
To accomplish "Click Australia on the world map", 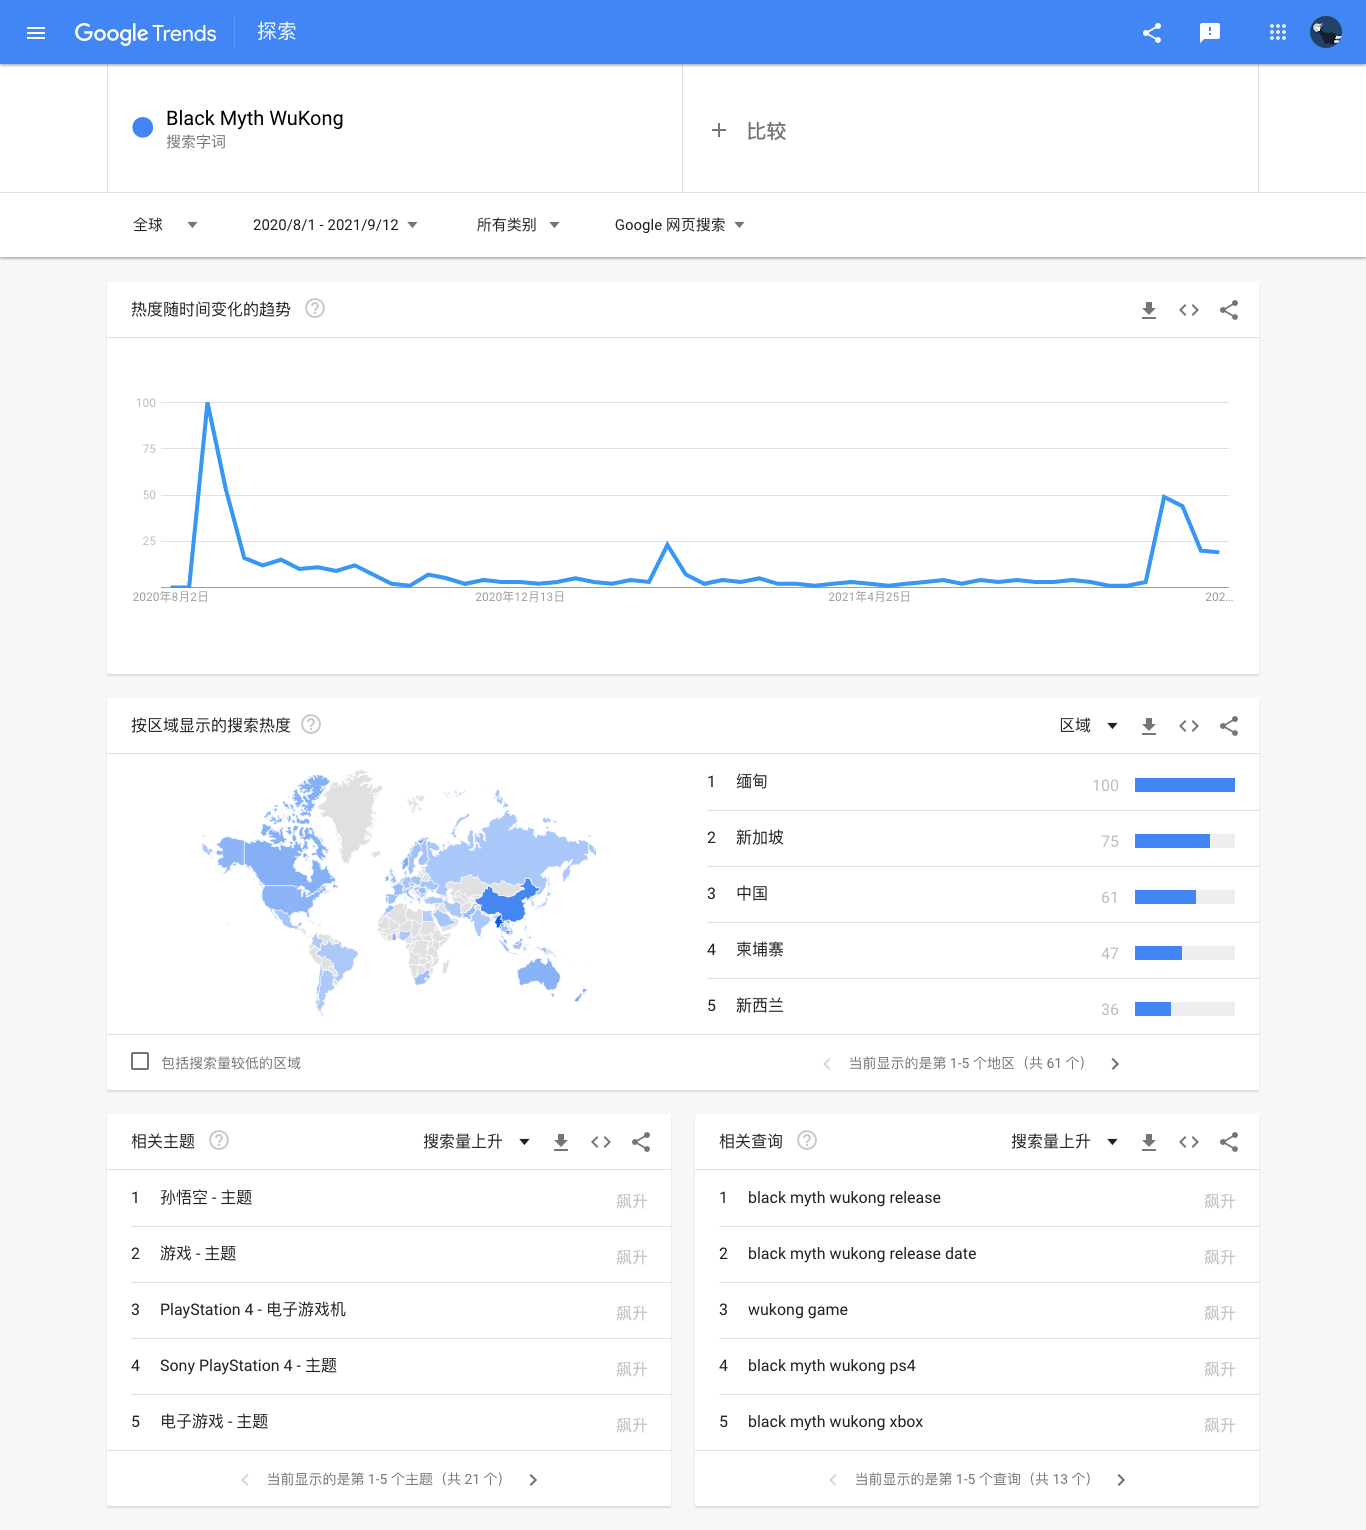I will (540, 972).
